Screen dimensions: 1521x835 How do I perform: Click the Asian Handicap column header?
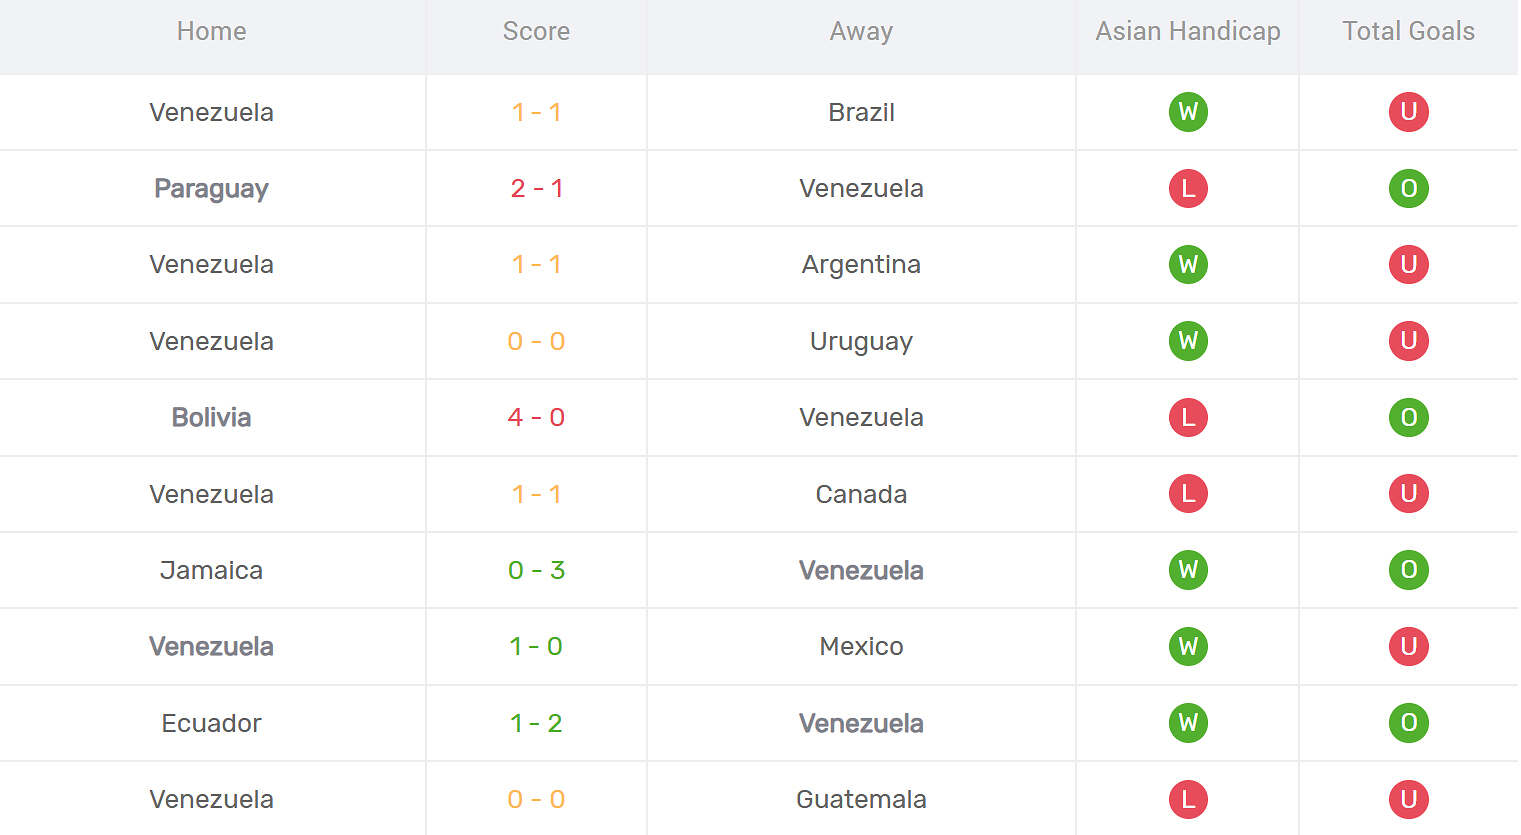tap(1187, 31)
